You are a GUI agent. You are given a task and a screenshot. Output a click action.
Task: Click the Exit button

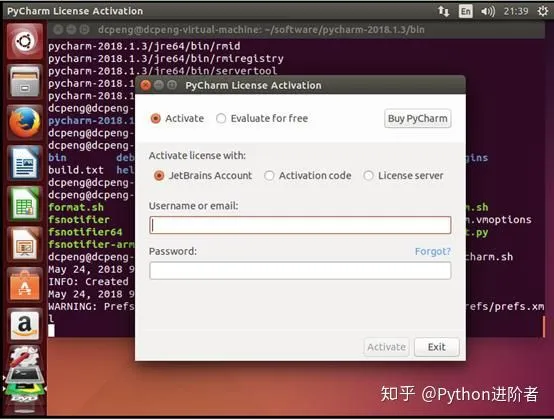coord(437,347)
